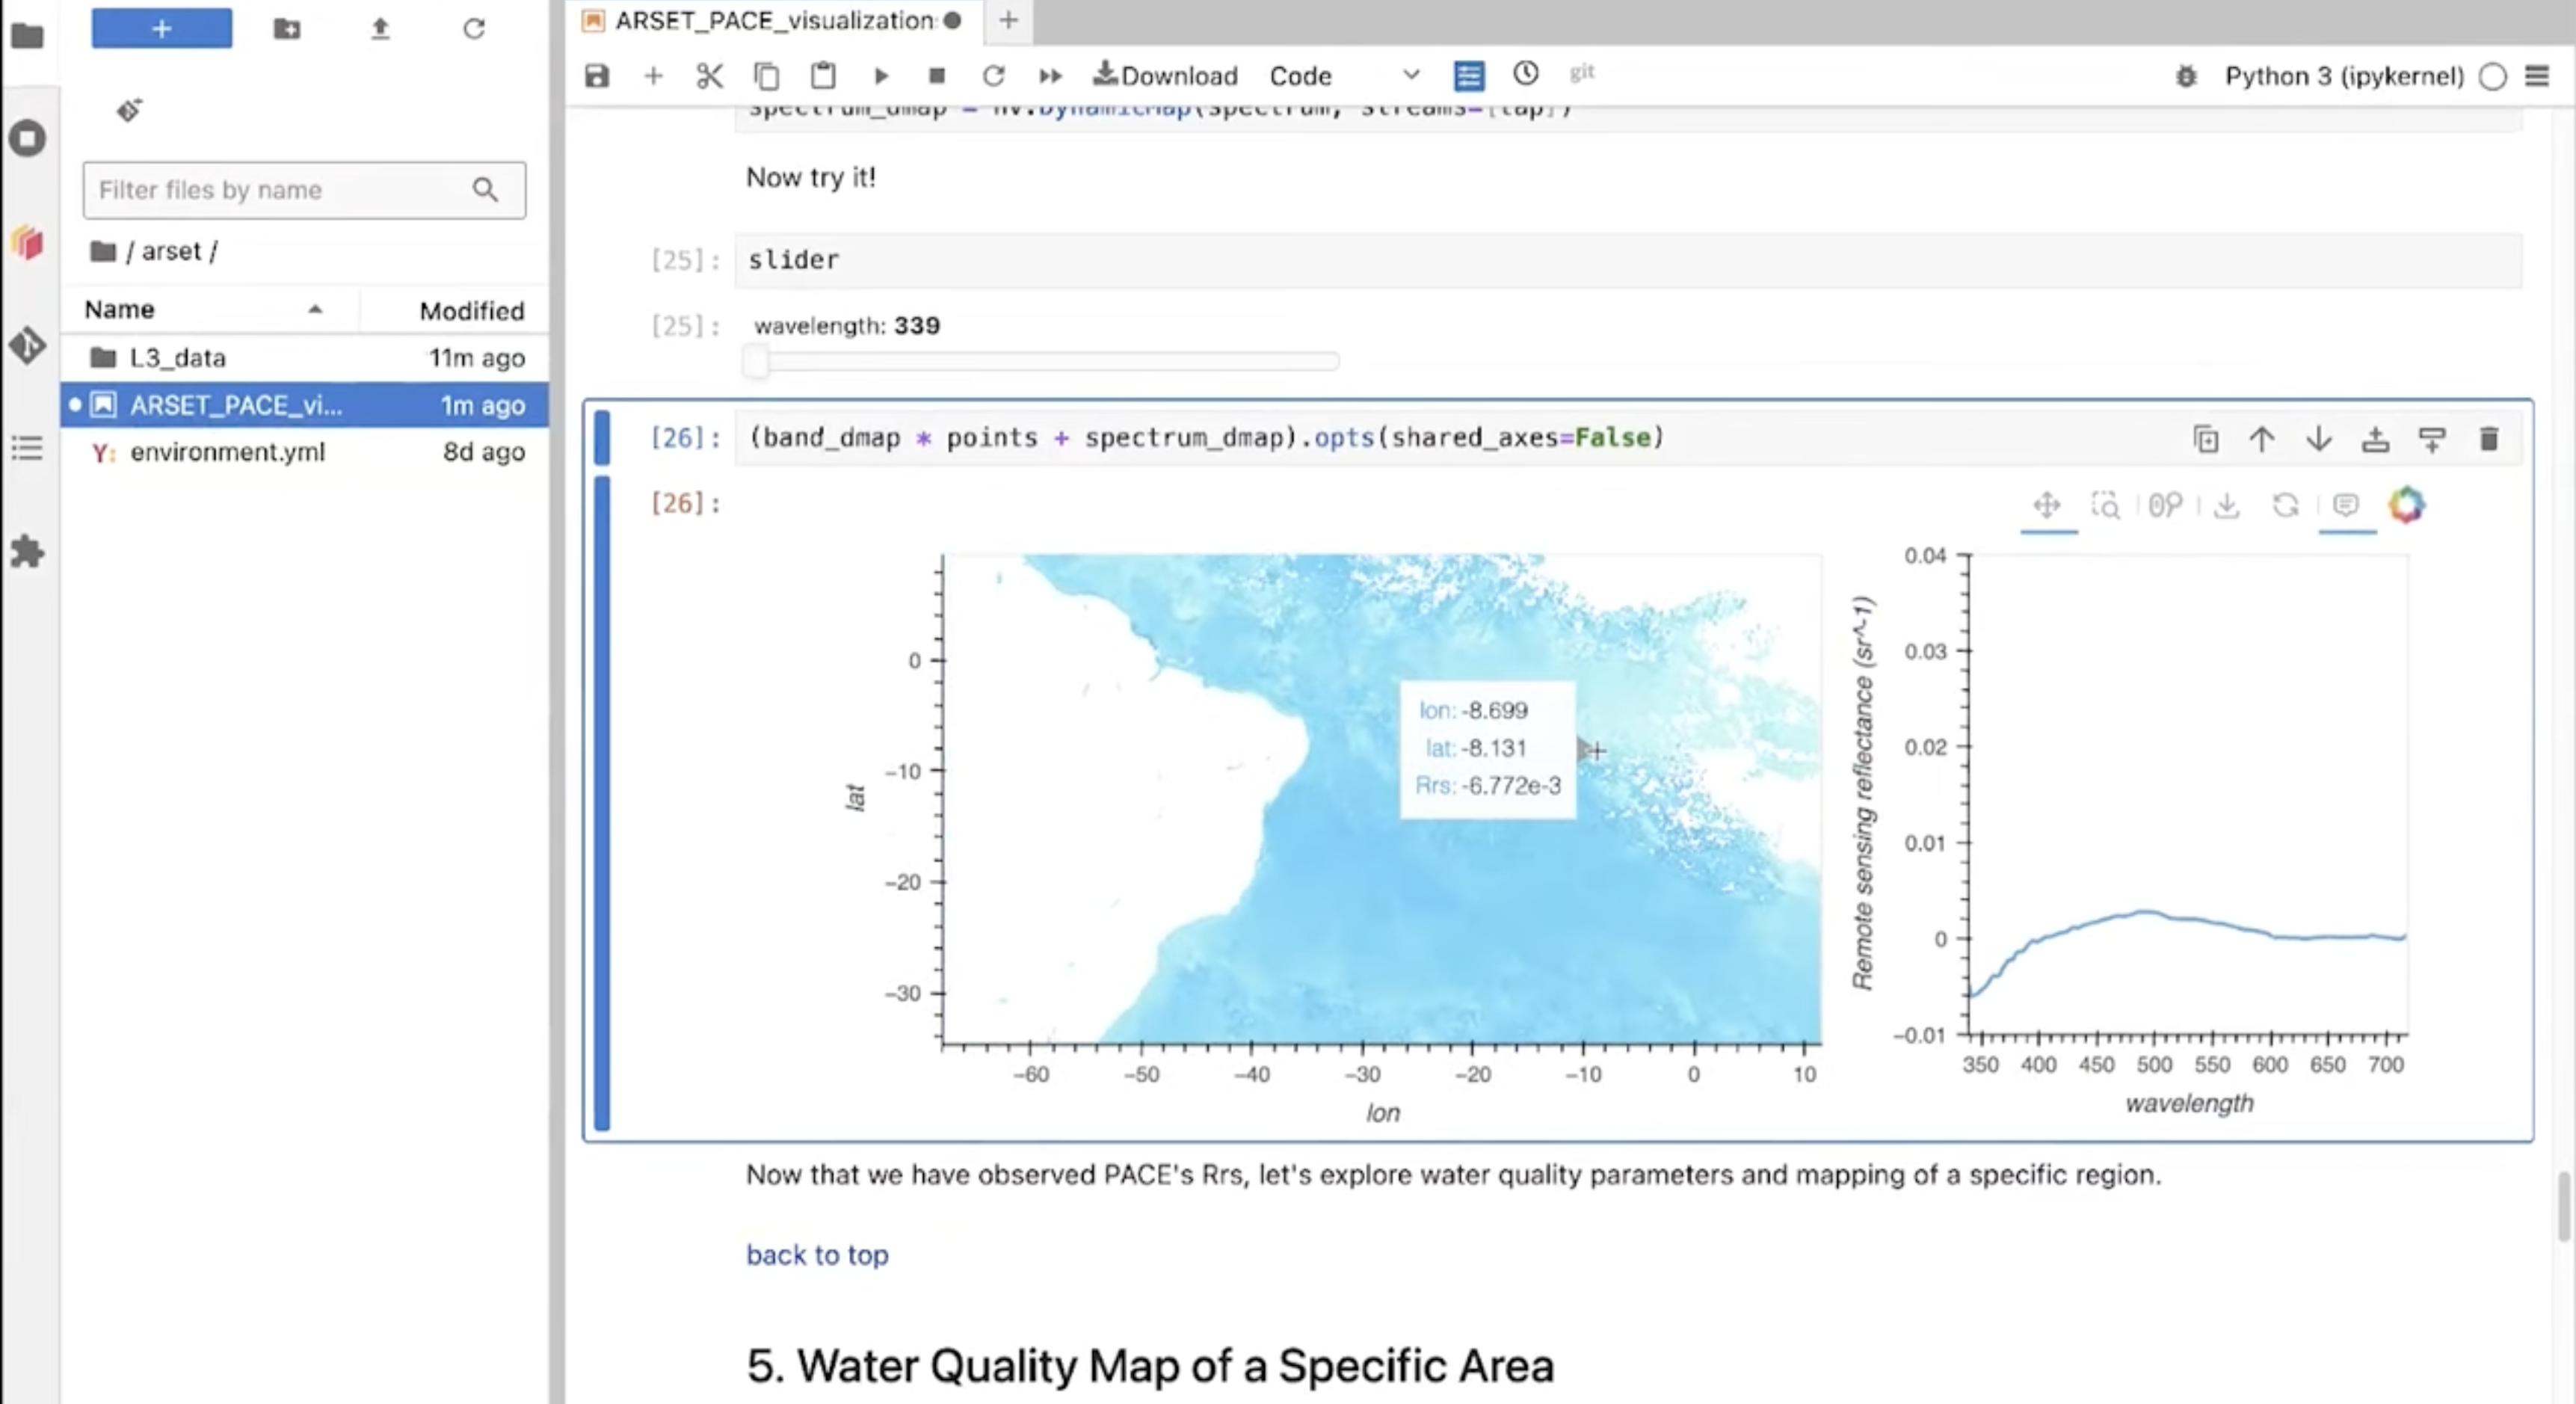
Task: Click the Bokeh logo icon
Action: pyautogui.click(x=2407, y=505)
